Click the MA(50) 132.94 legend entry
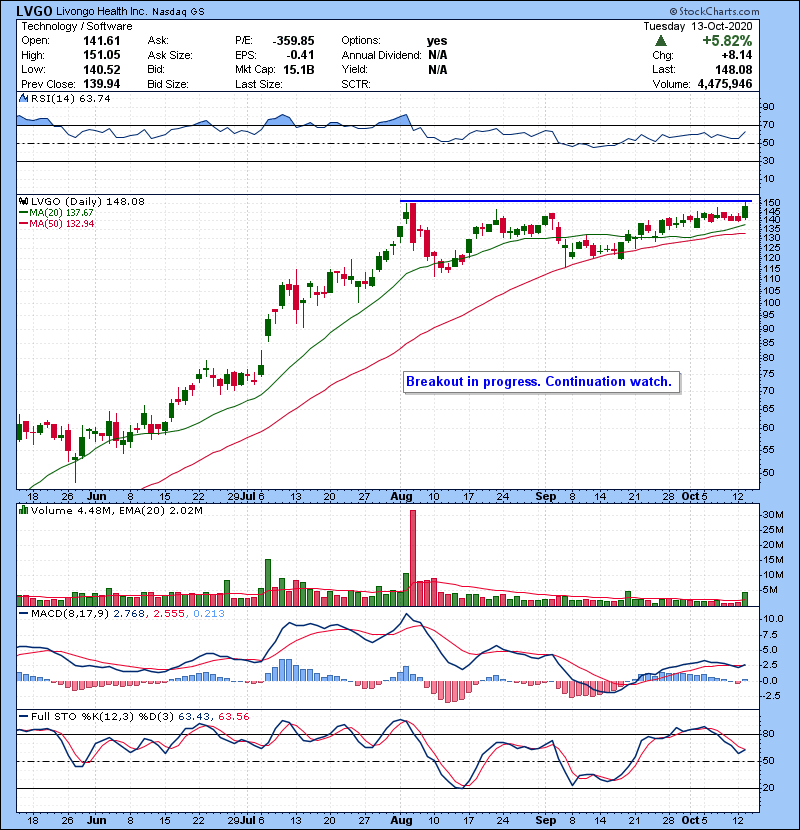This screenshot has width=800, height=830. coord(56,223)
